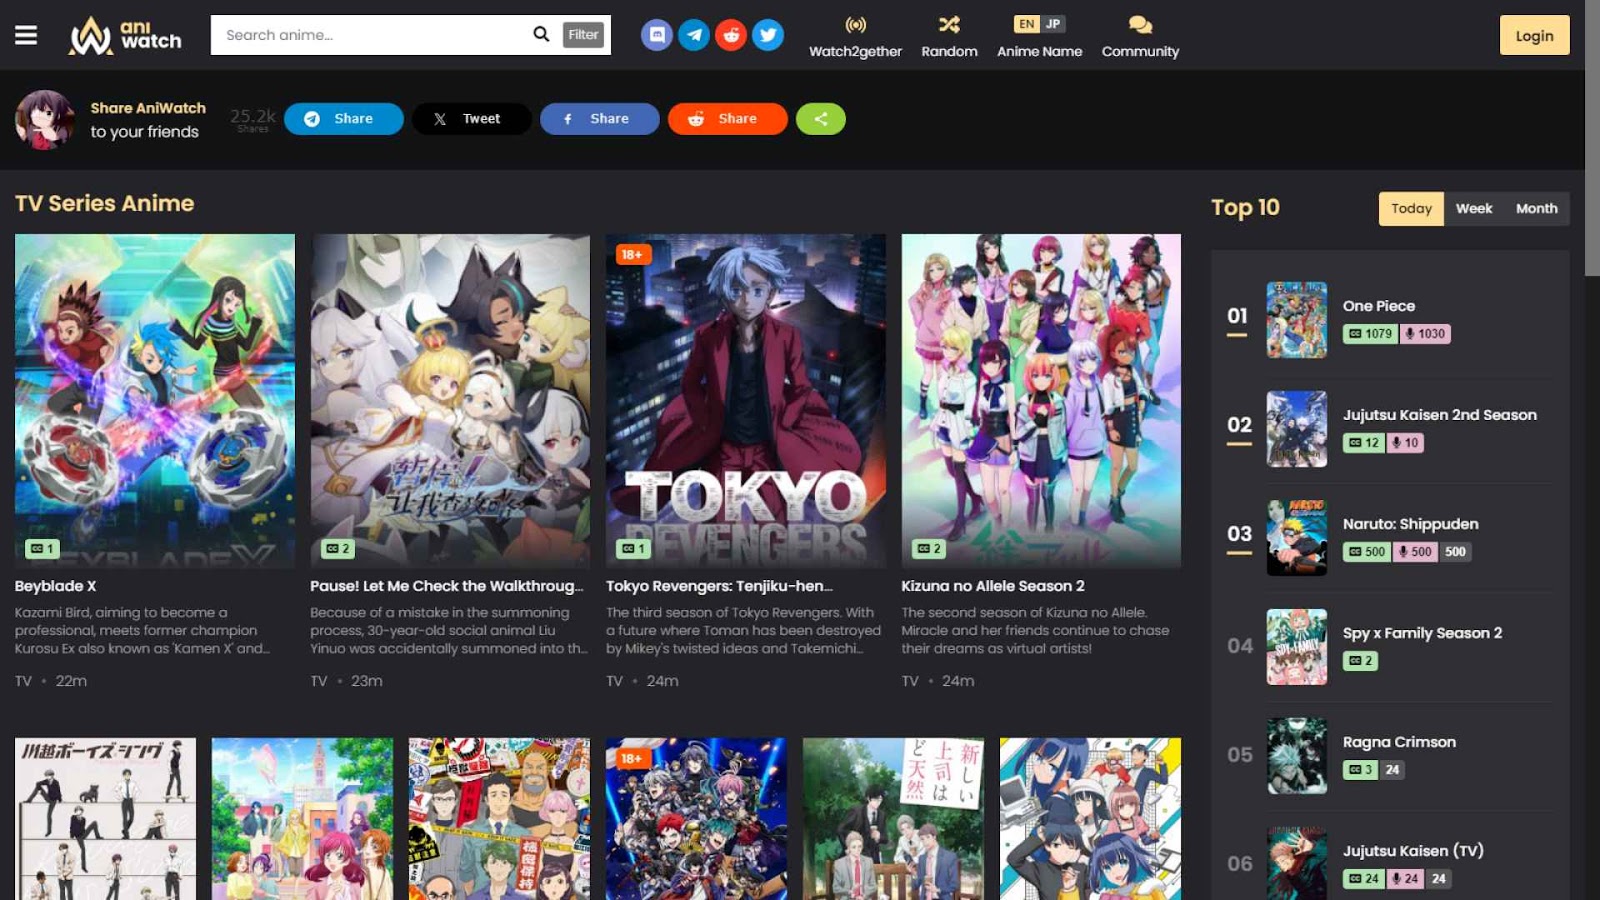Open the Discord link icon
This screenshot has width=1600, height=900.
point(657,35)
